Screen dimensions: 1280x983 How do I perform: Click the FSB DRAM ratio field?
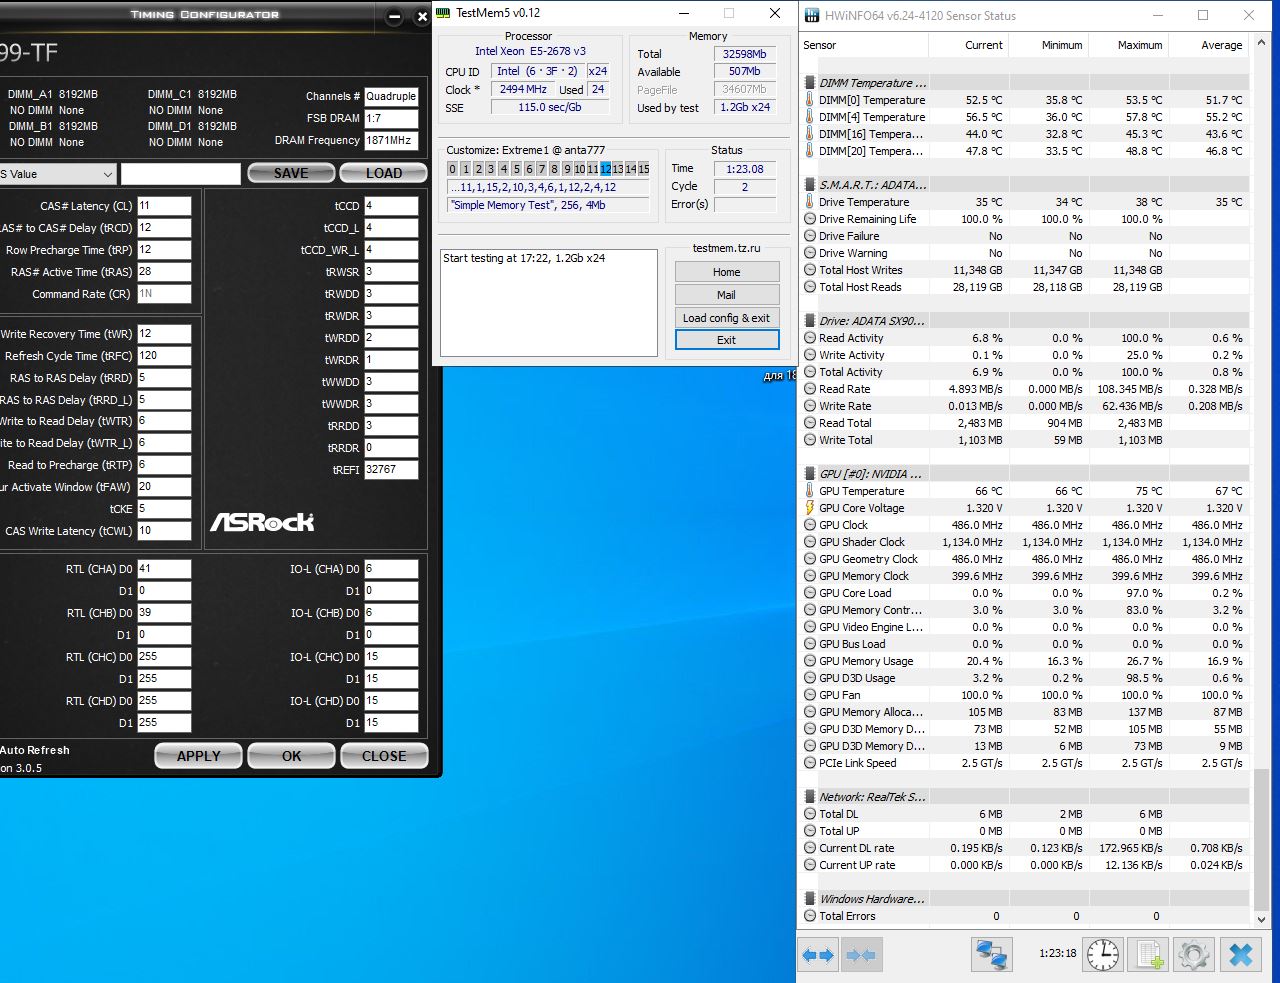tap(391, 118)
